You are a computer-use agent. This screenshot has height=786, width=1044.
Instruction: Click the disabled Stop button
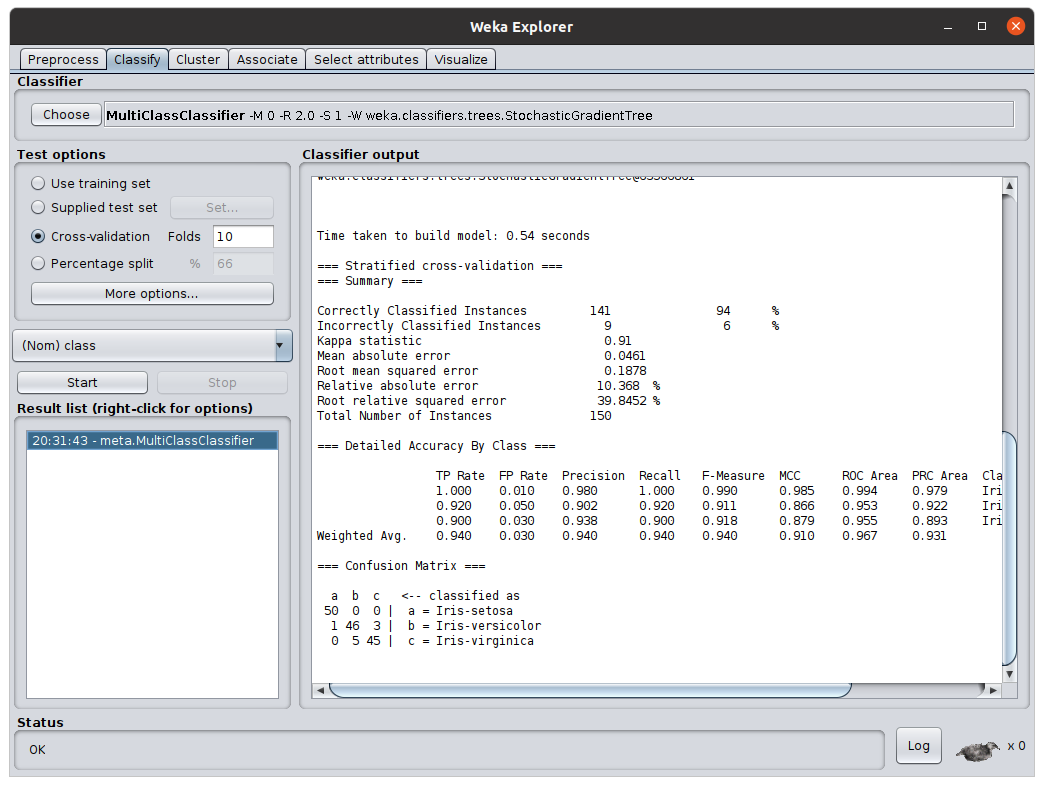(x=222, y=383)
